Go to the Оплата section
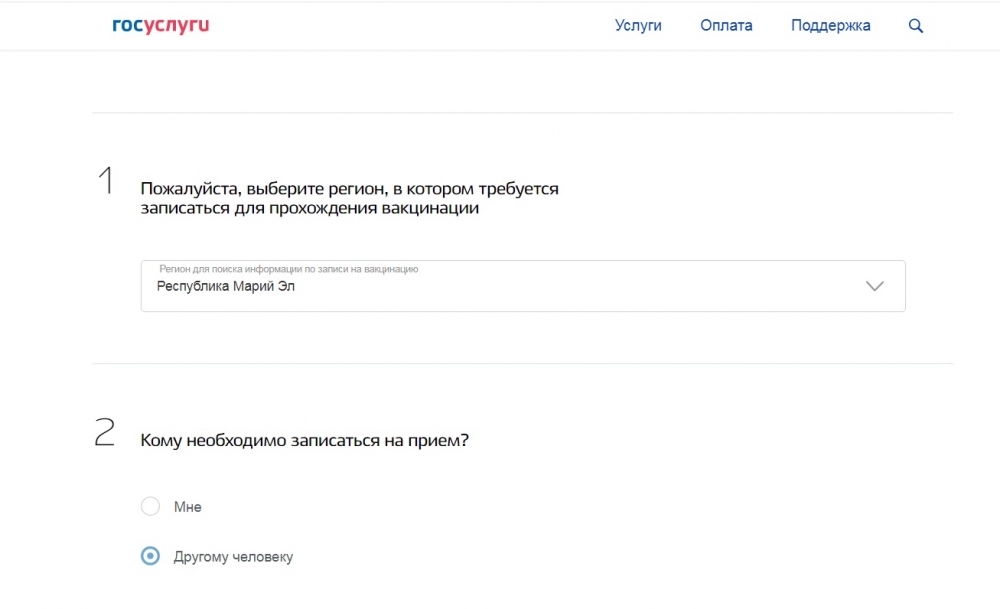The width and height of the screenshot is (1000, 609). 726,26
